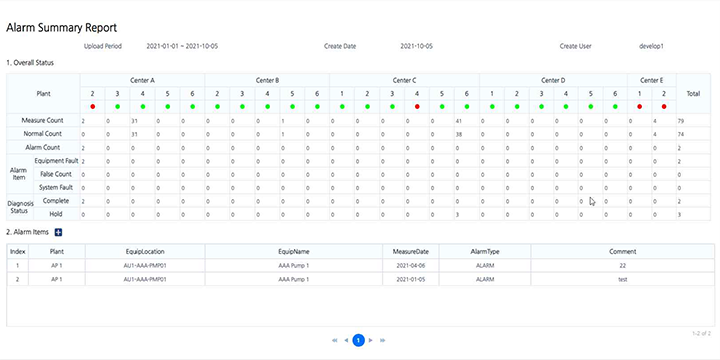Click the previous page arrow in pagination
The height and width of the screenshot is (360, 720).
[x=346, y=340]
